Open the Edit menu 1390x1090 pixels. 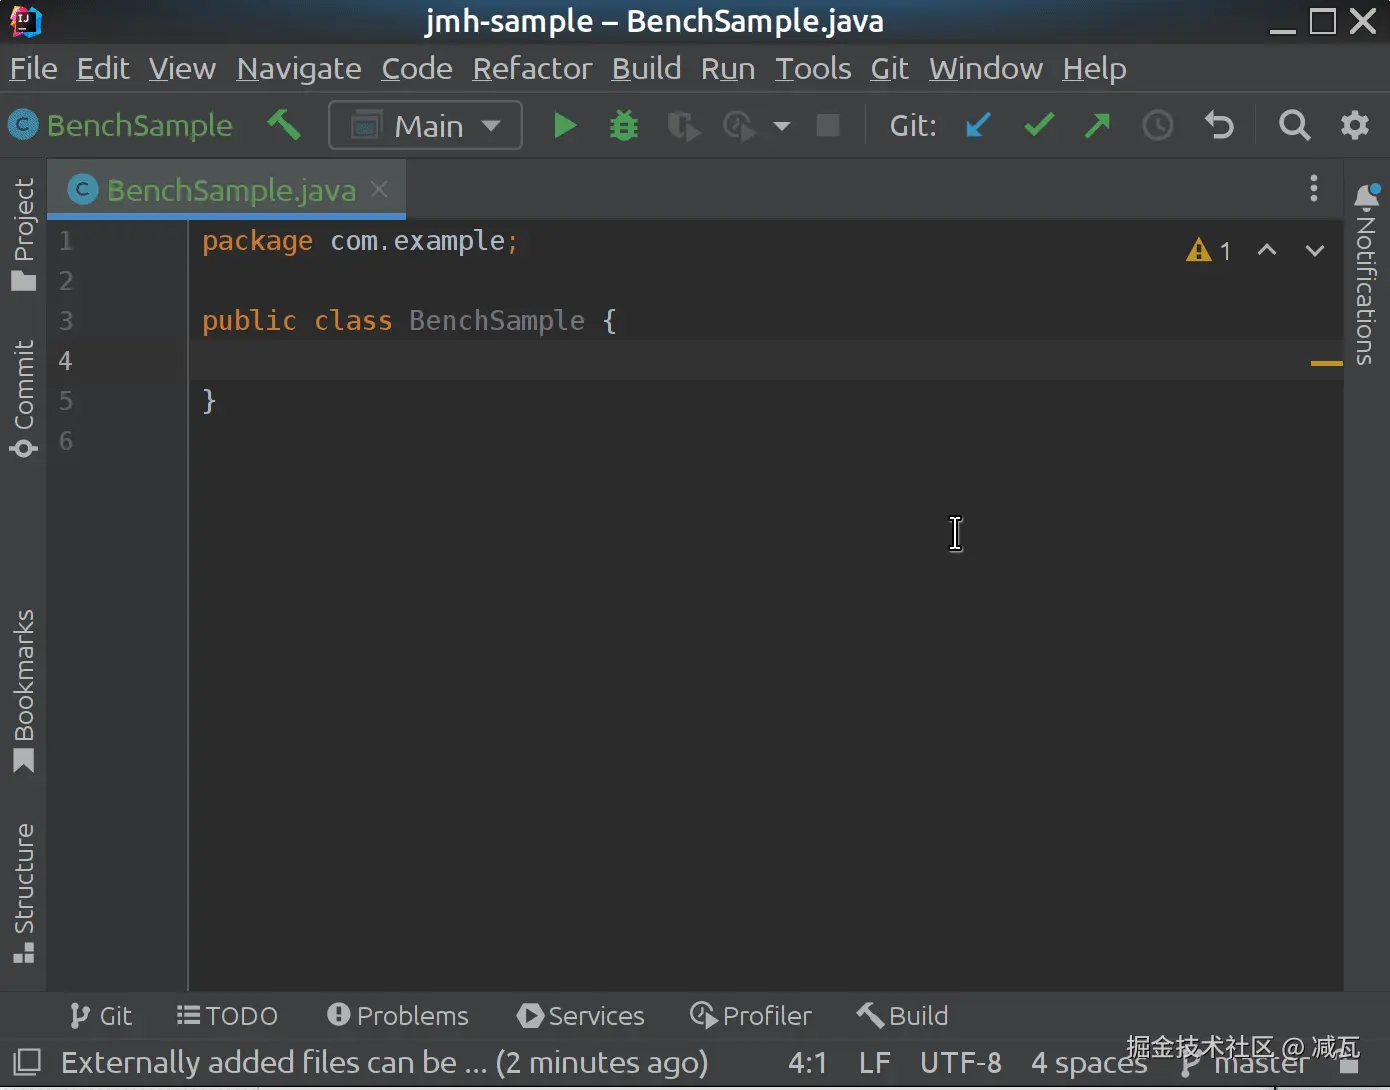[103, 68]
